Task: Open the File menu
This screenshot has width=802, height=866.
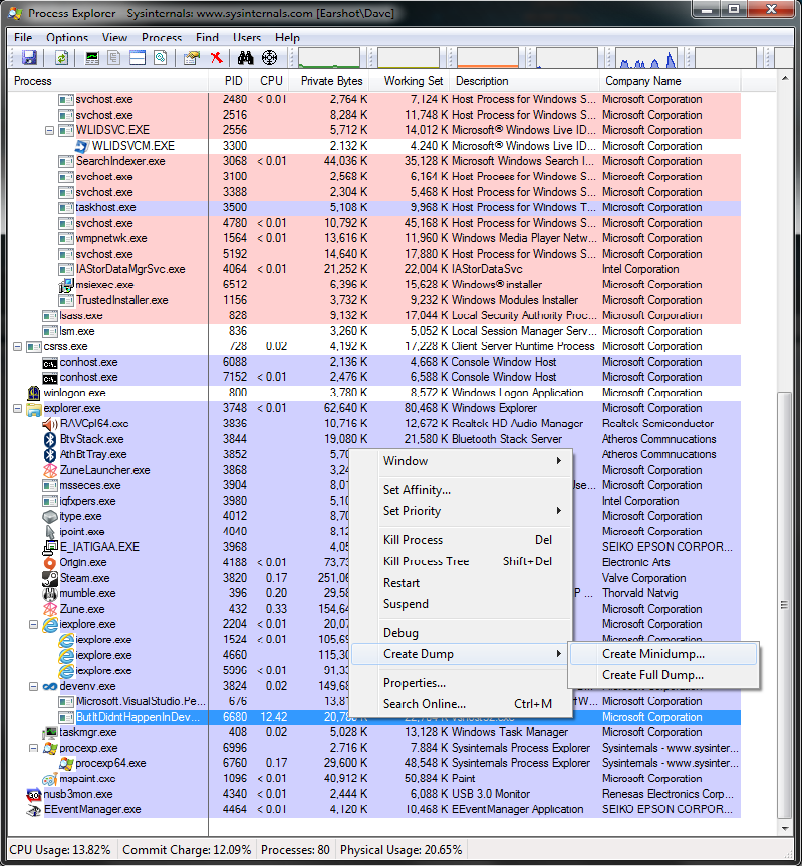Action: coord(23,38)
